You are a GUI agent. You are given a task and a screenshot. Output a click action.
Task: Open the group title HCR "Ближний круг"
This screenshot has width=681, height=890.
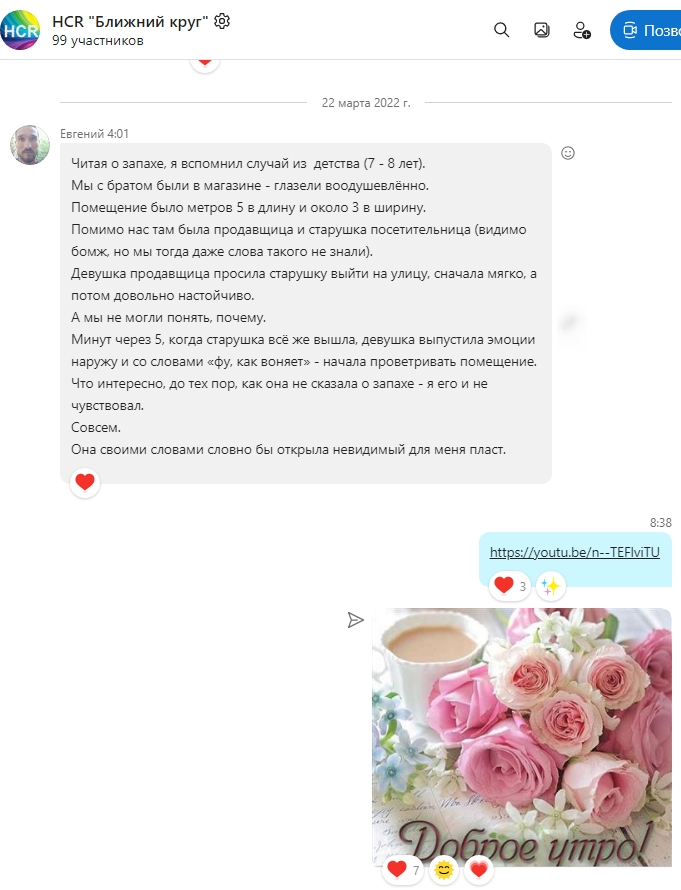point(130,22)
